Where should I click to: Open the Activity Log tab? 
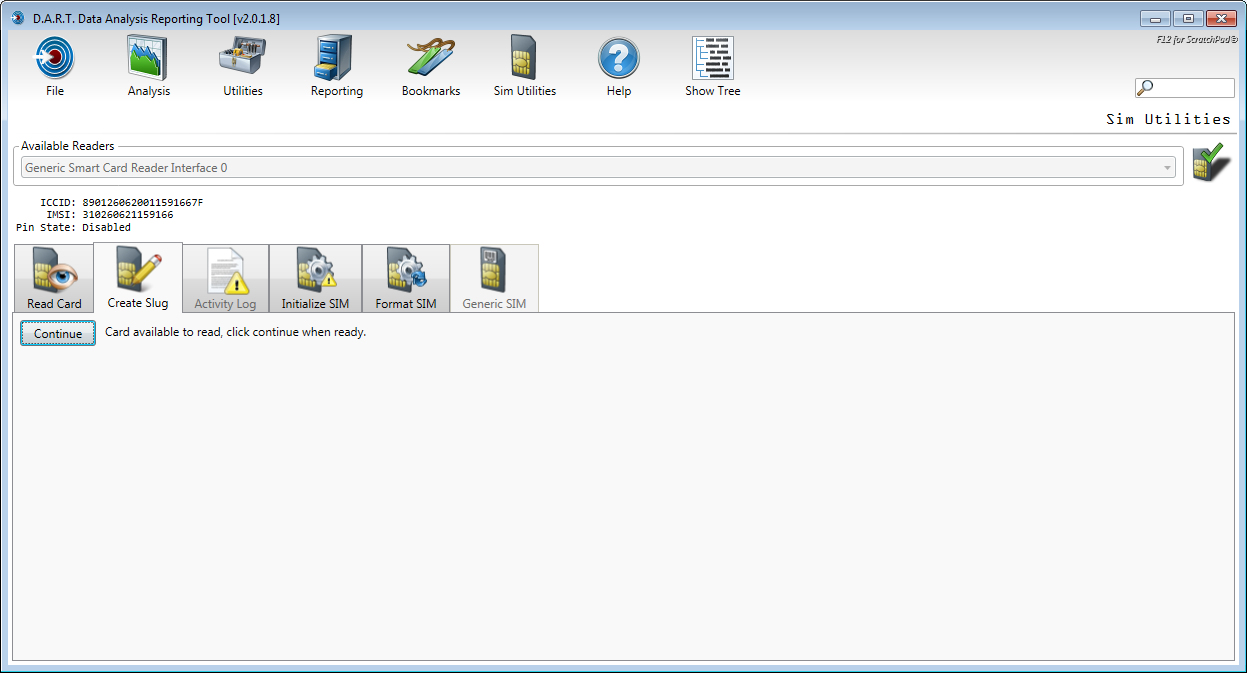point(225,278)
